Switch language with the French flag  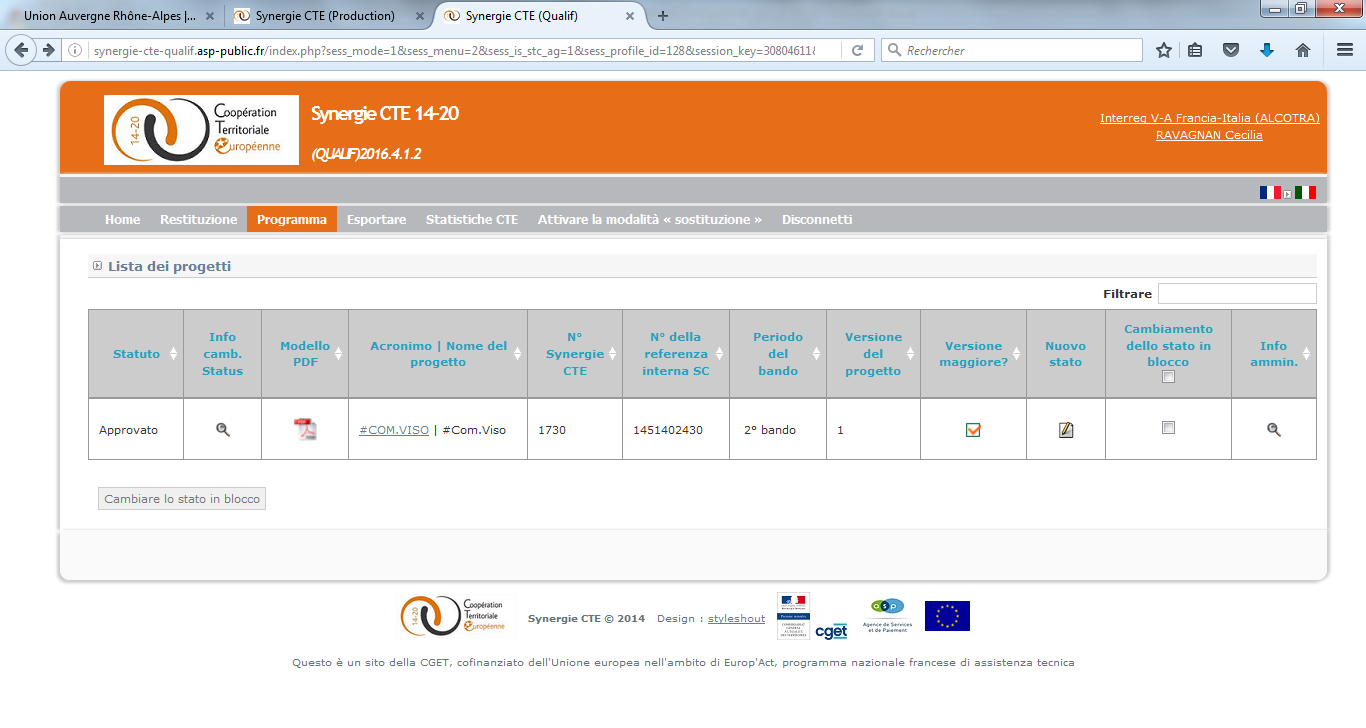coord(1270,192)
